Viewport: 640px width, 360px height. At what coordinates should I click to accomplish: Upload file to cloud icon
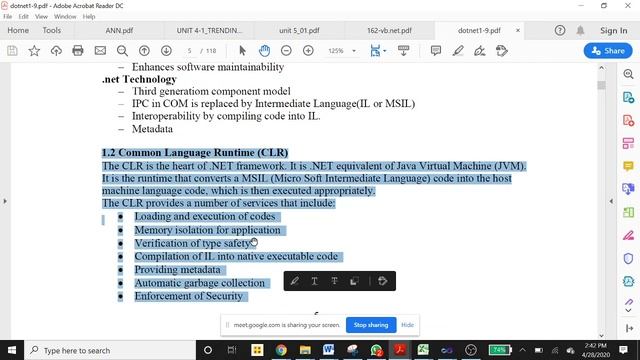56,51
